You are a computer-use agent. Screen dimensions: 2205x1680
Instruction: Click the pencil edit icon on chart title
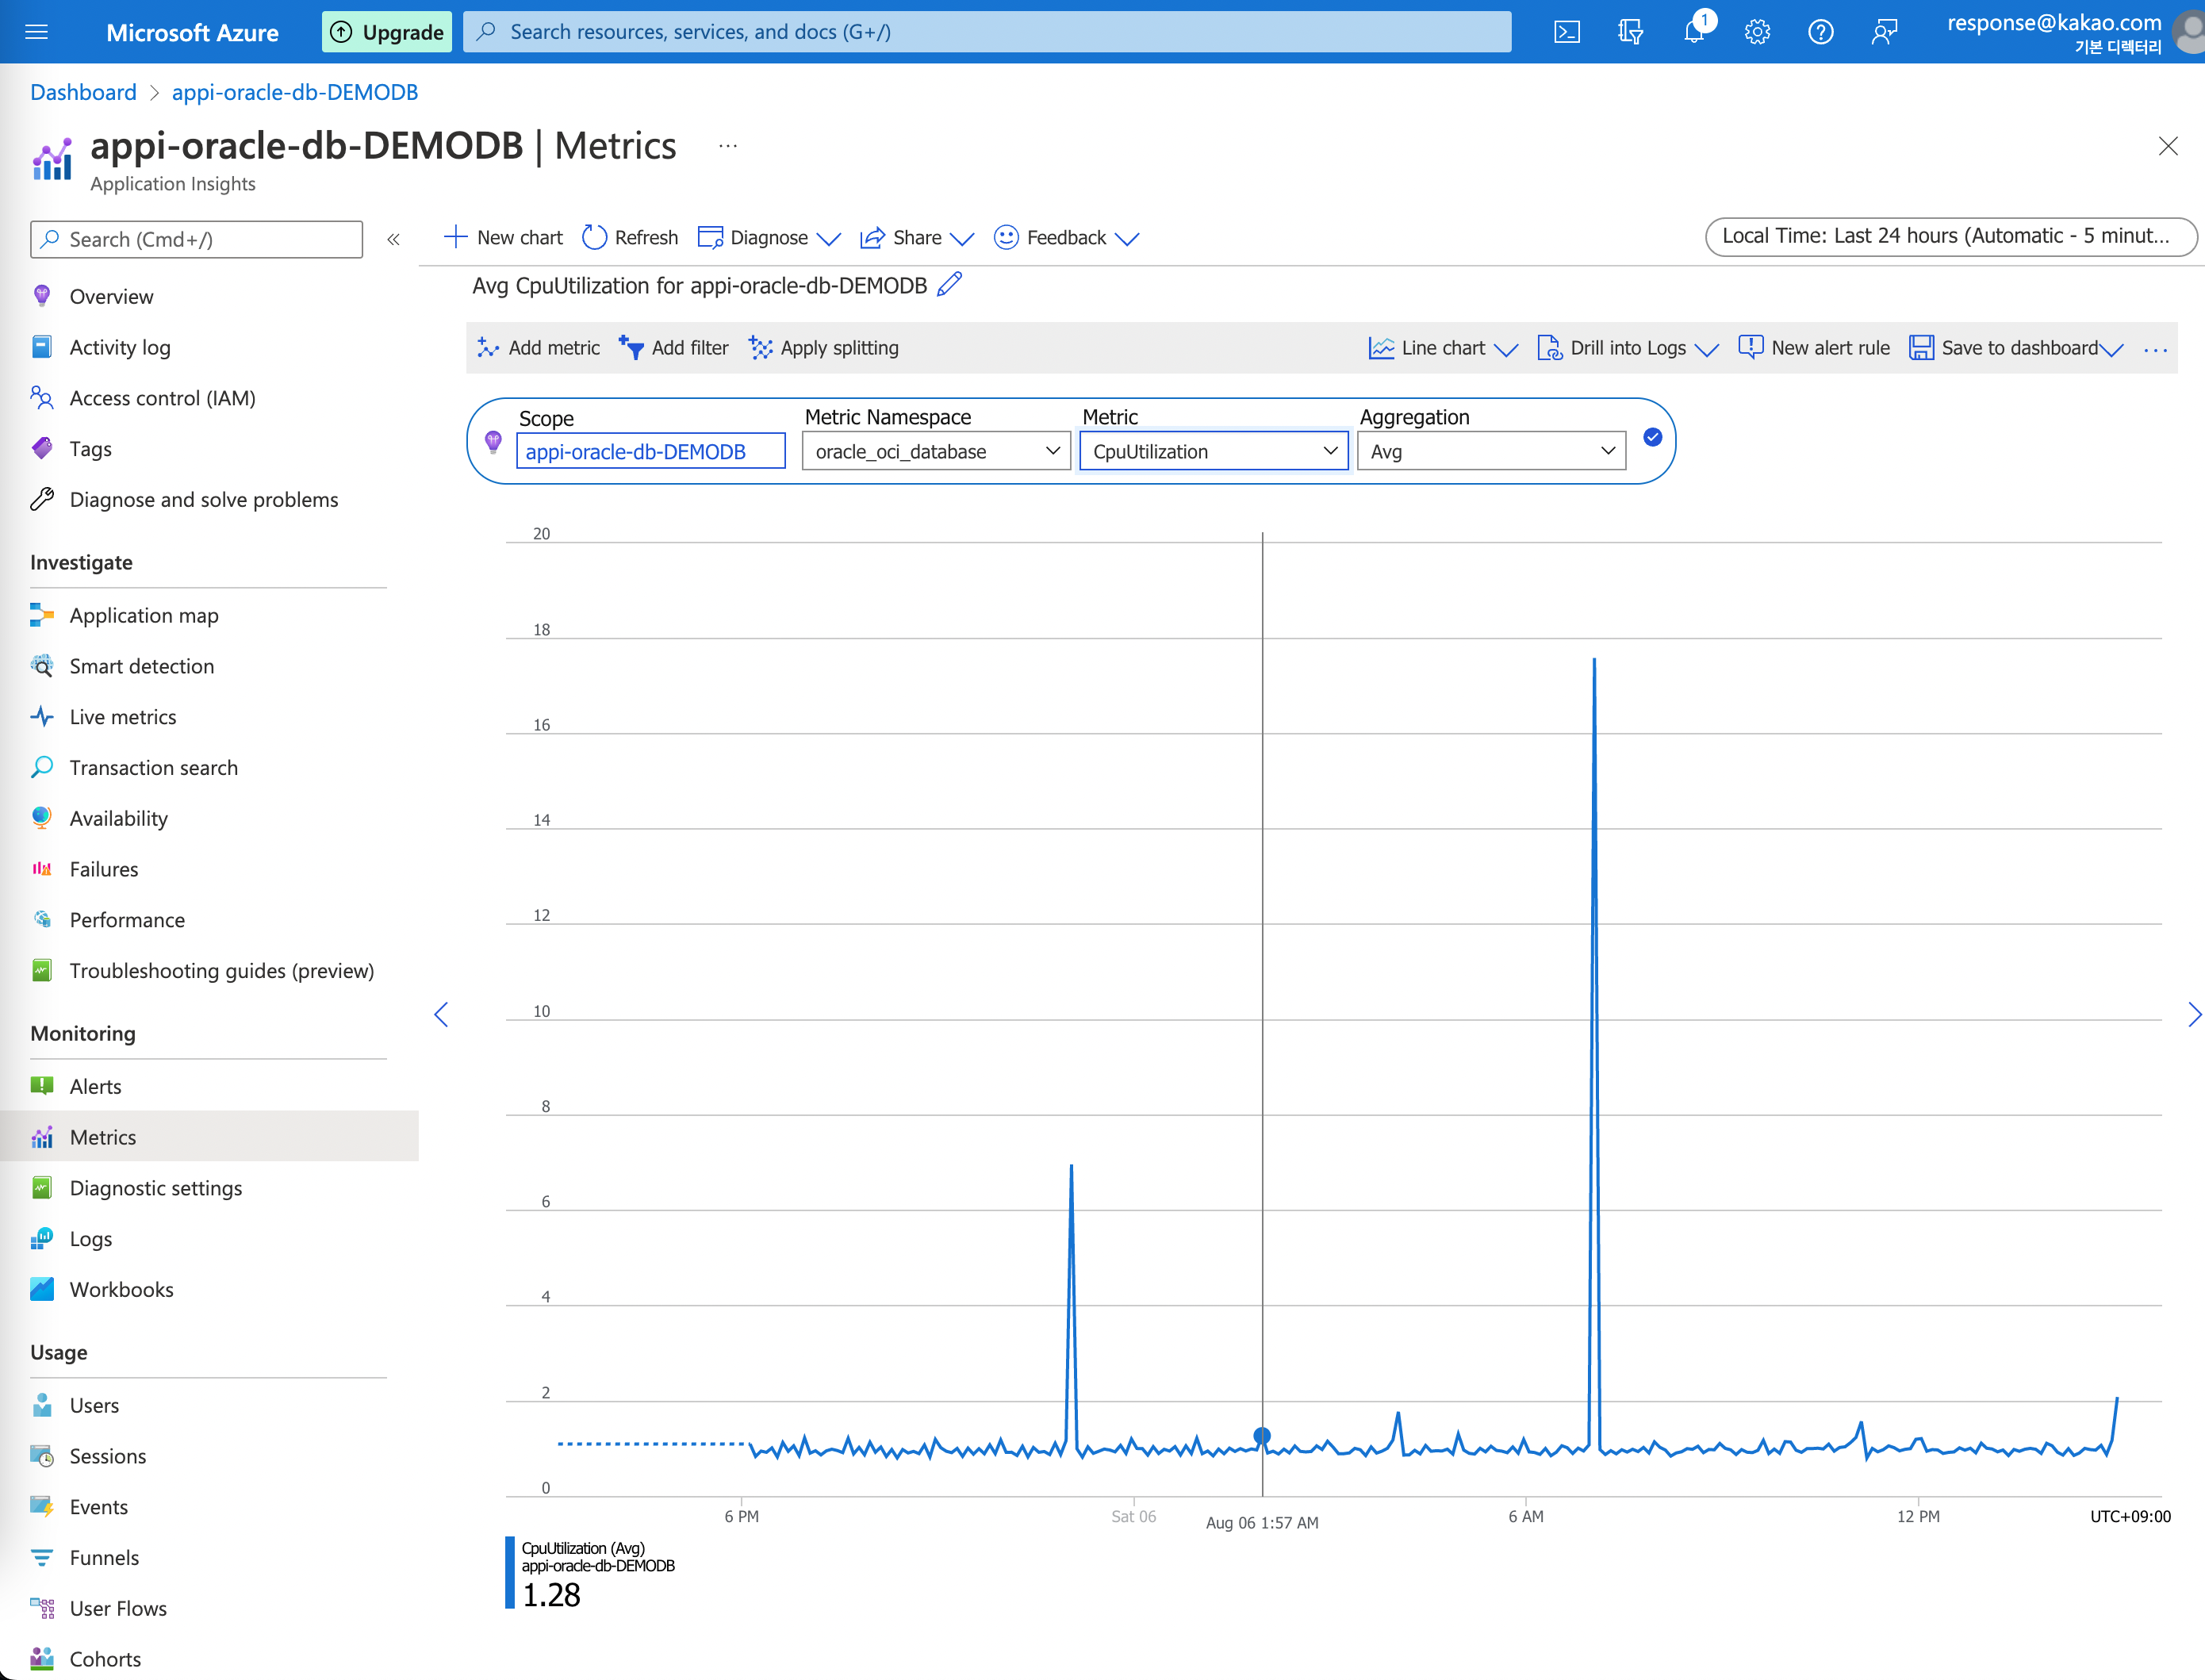click(954, 284)
